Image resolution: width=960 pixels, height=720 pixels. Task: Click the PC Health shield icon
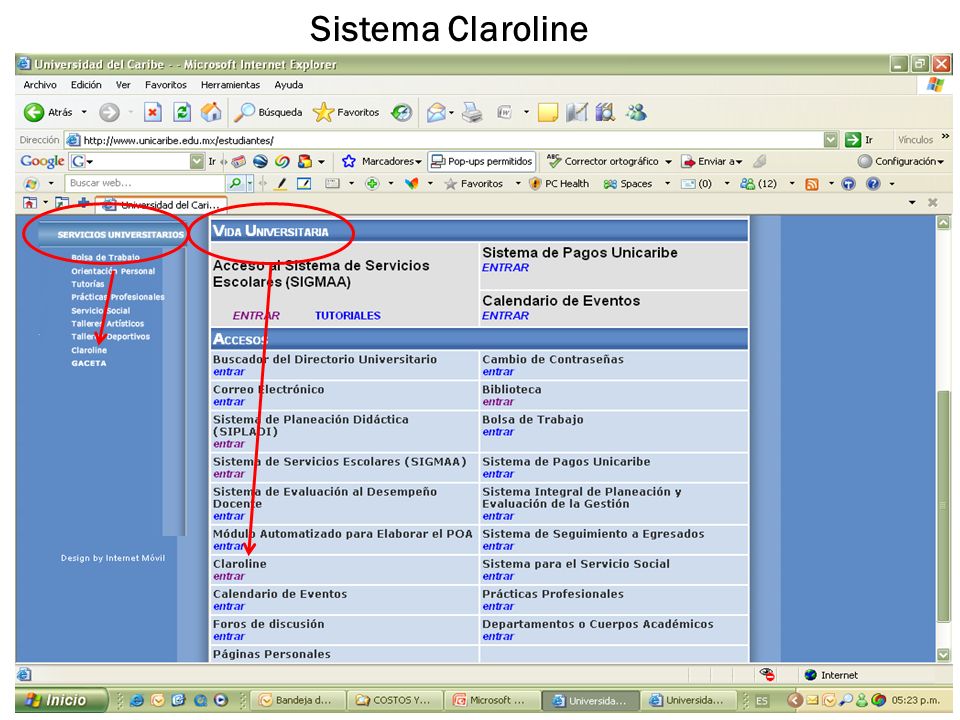(x=559, y=184)
